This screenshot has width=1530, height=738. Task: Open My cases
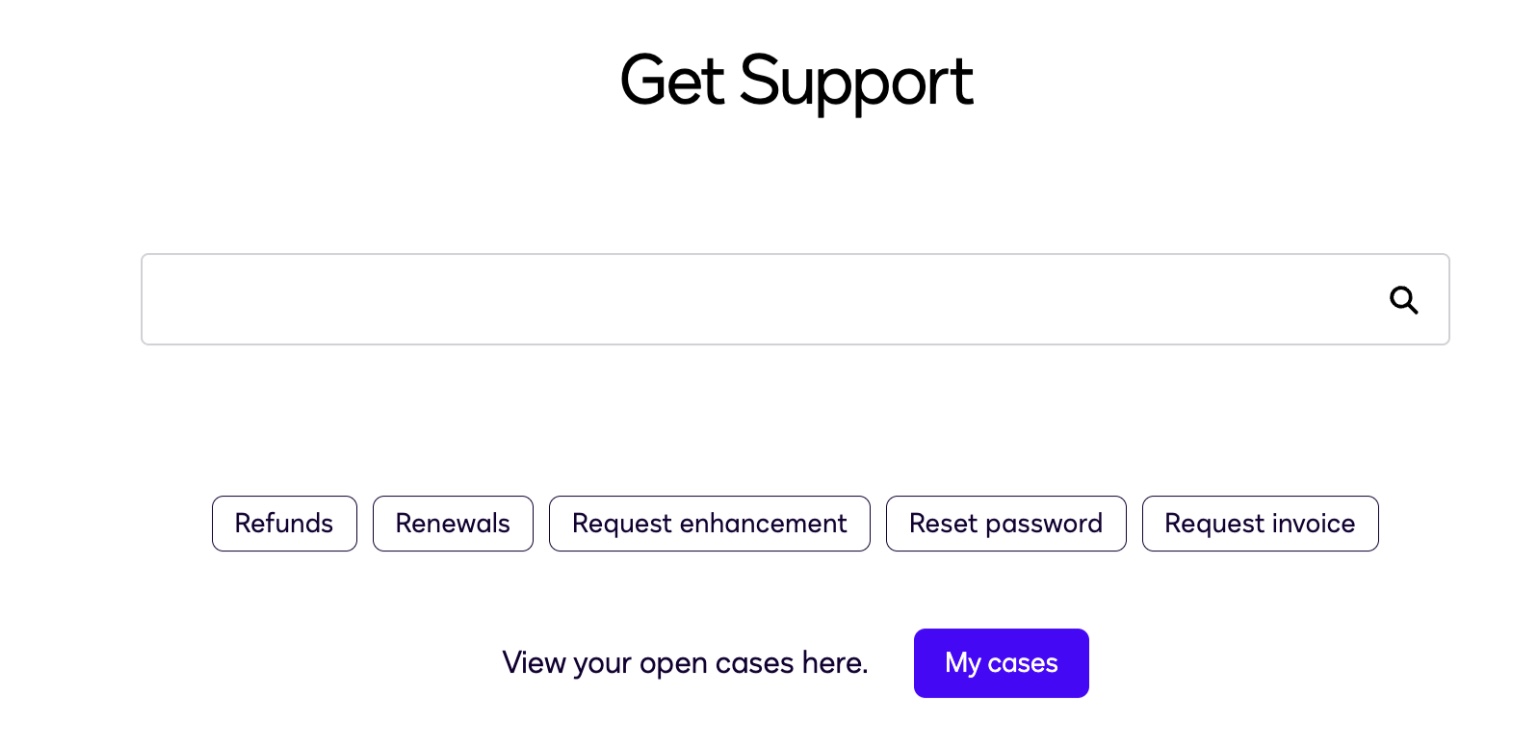tap(1001, 663)
